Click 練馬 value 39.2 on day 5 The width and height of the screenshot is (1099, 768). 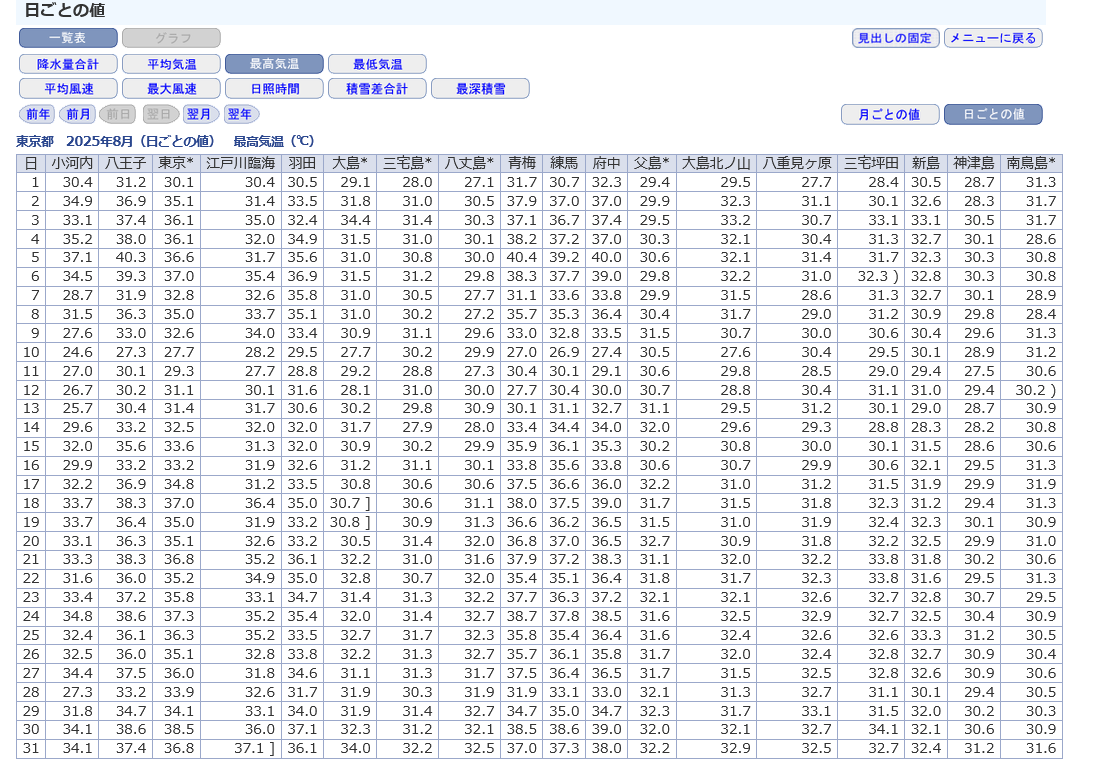coord(564,257)
